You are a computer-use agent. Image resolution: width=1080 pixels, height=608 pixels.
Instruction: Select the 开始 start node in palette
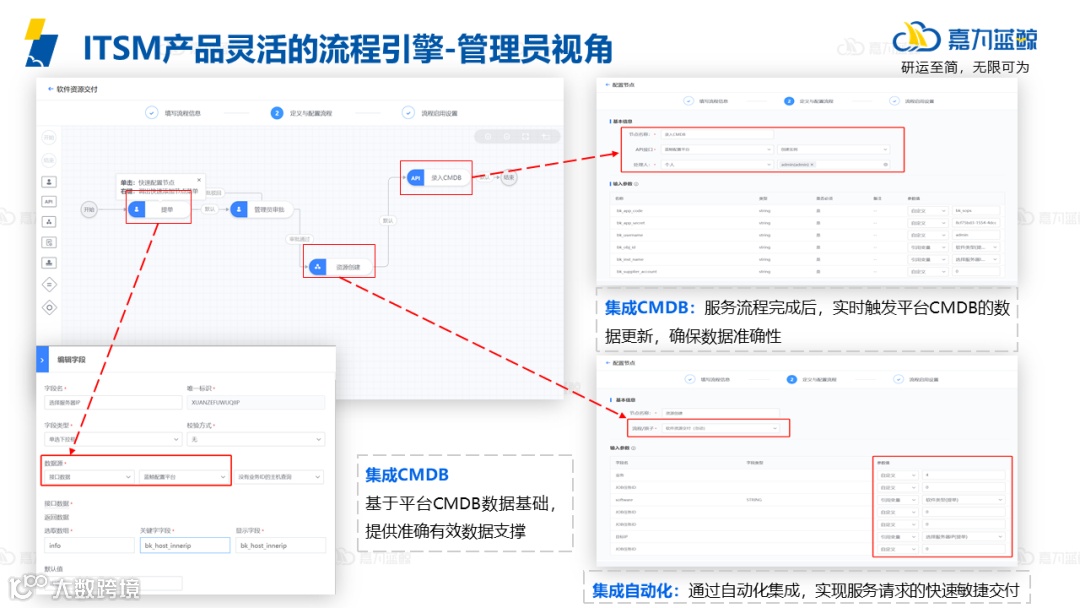(49, 138)
